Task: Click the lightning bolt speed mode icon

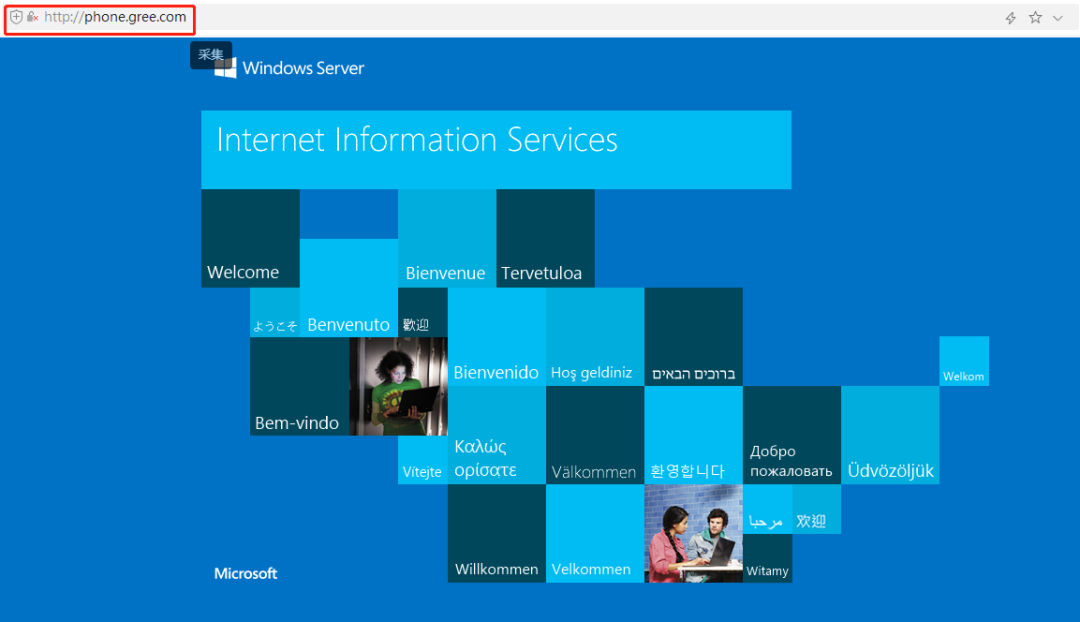Action: click(1010, 18)
